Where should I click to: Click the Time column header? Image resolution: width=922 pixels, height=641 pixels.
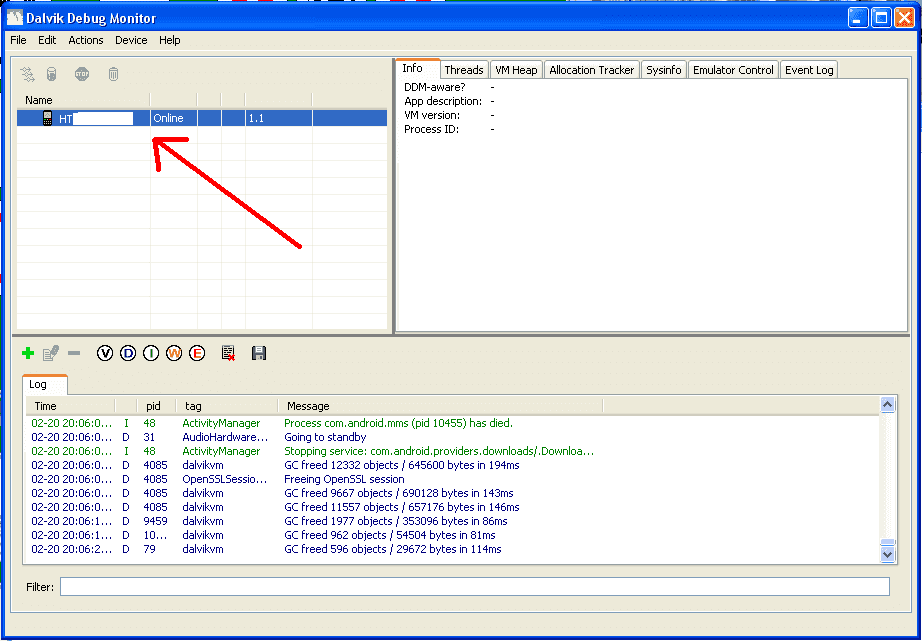coord(70,406)
